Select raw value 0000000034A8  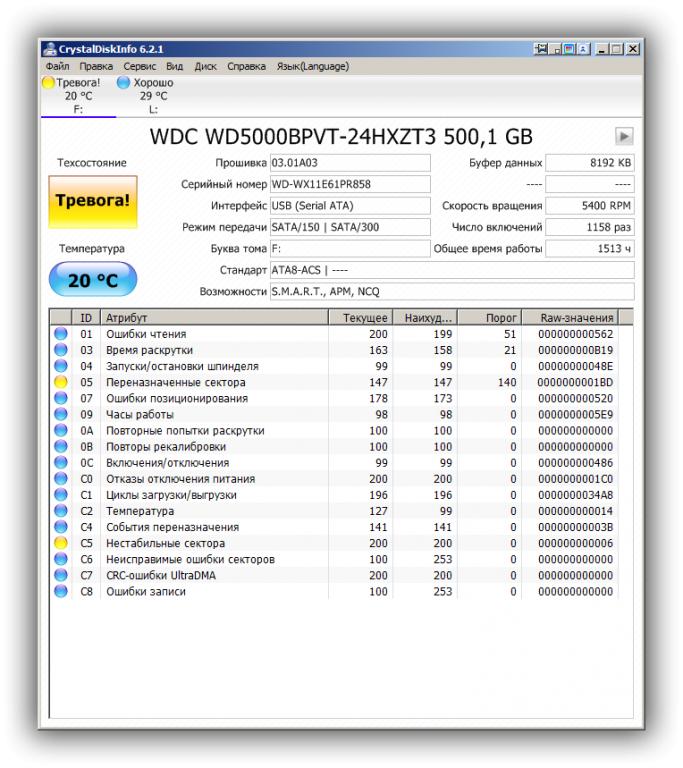[x=575, y=495]
